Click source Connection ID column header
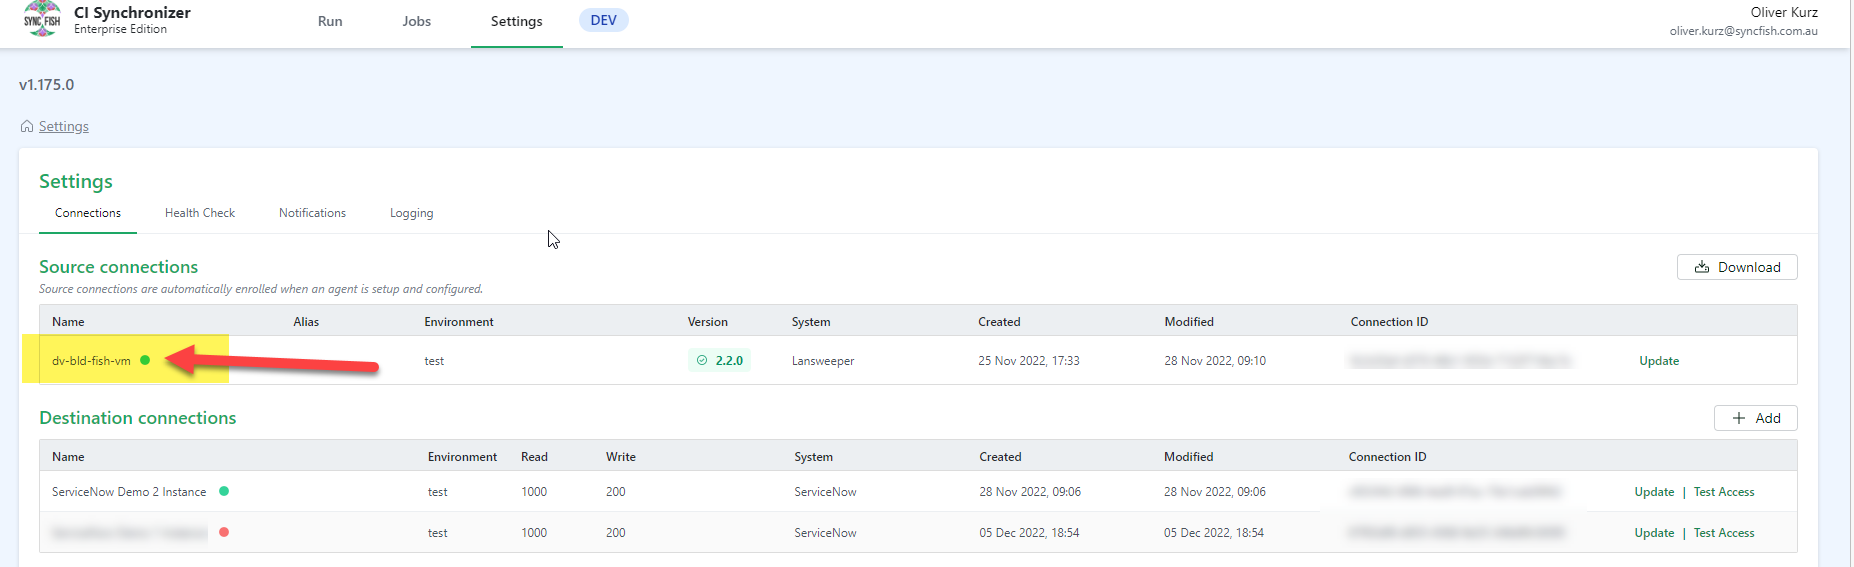1854x567 pixels. click(1389, 322)
